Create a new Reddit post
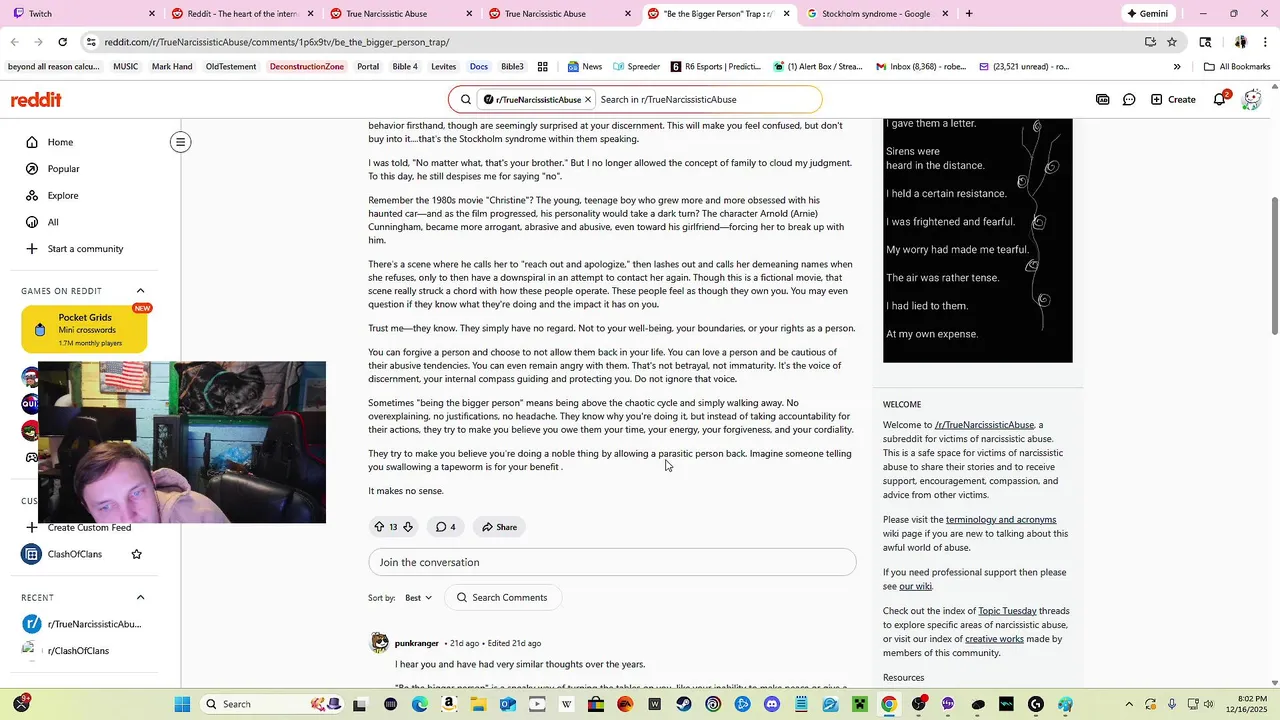 [x=1173, y=100]
